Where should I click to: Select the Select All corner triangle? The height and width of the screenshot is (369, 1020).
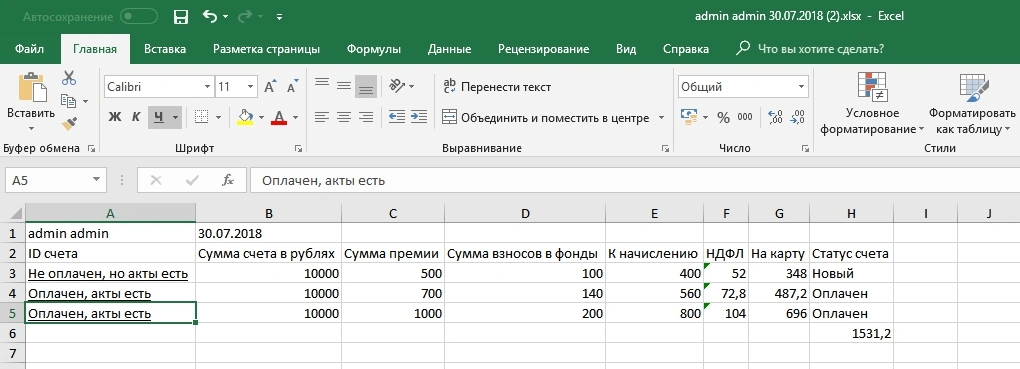(x=12, y=213)
